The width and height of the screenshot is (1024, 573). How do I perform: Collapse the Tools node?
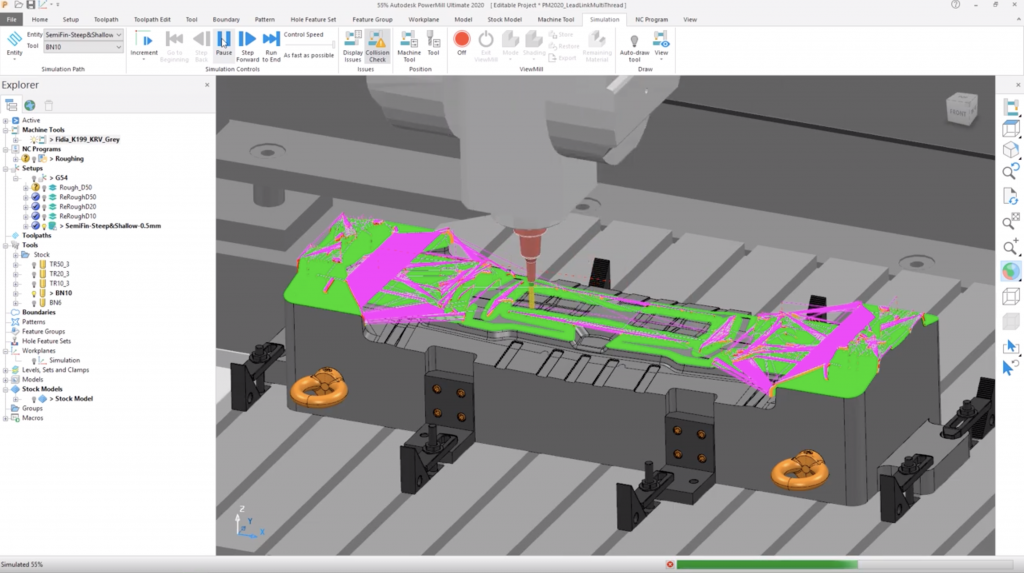click(6, 245)
